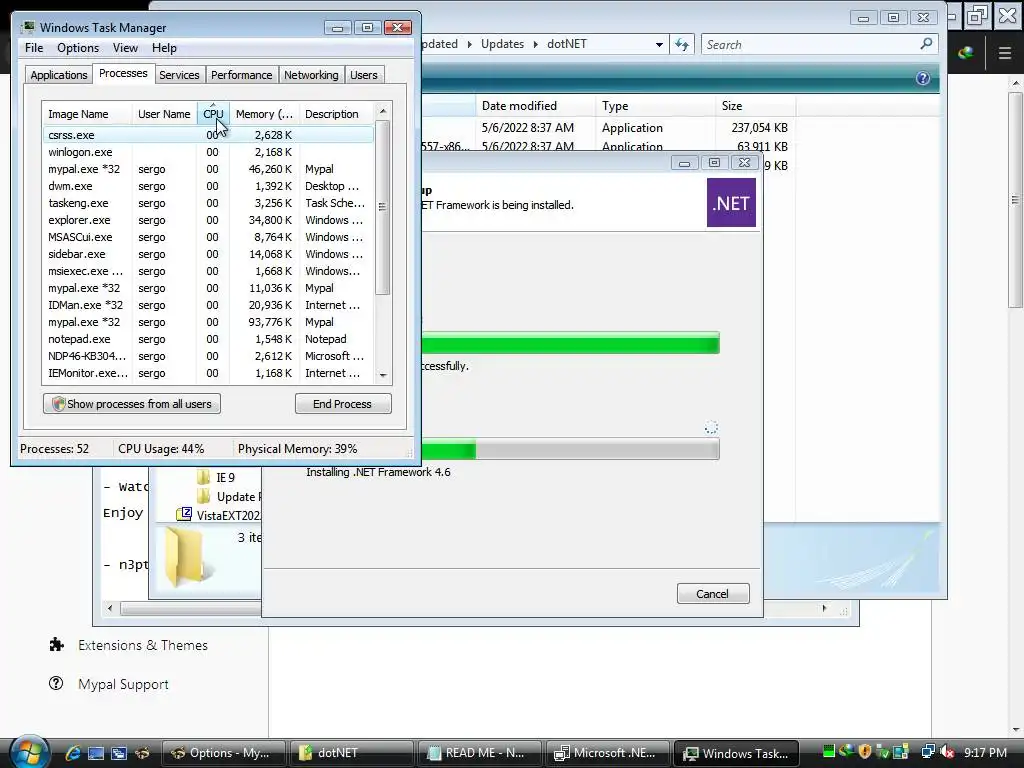This screenshot has height=768, width=1024.
Task: Switch to Networking tab
Action: tap(311, 75)
